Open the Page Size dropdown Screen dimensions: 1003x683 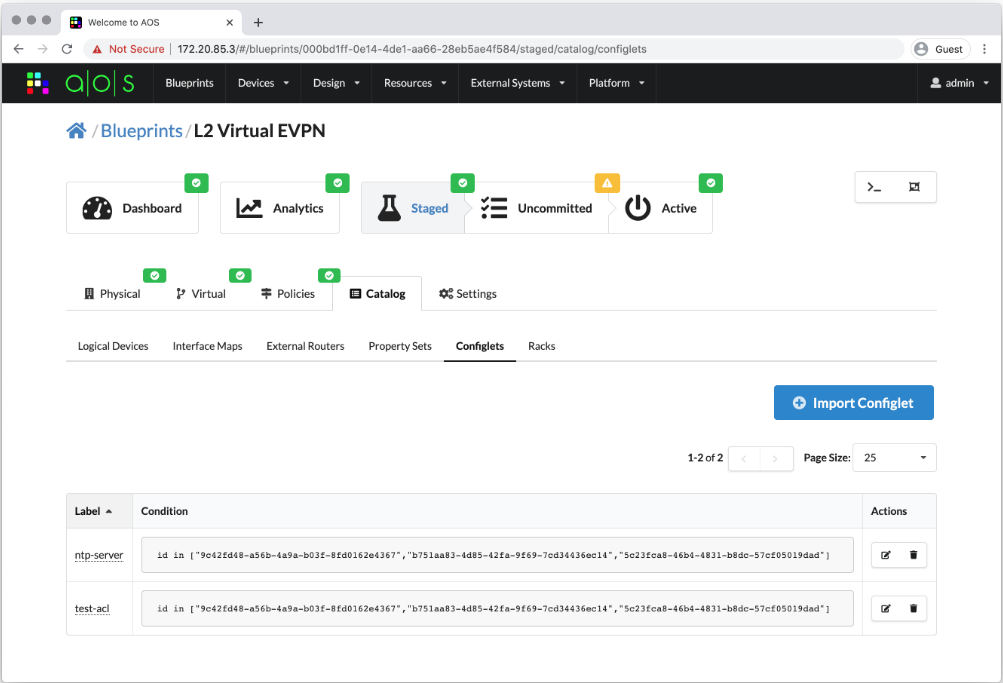[894, 457]
